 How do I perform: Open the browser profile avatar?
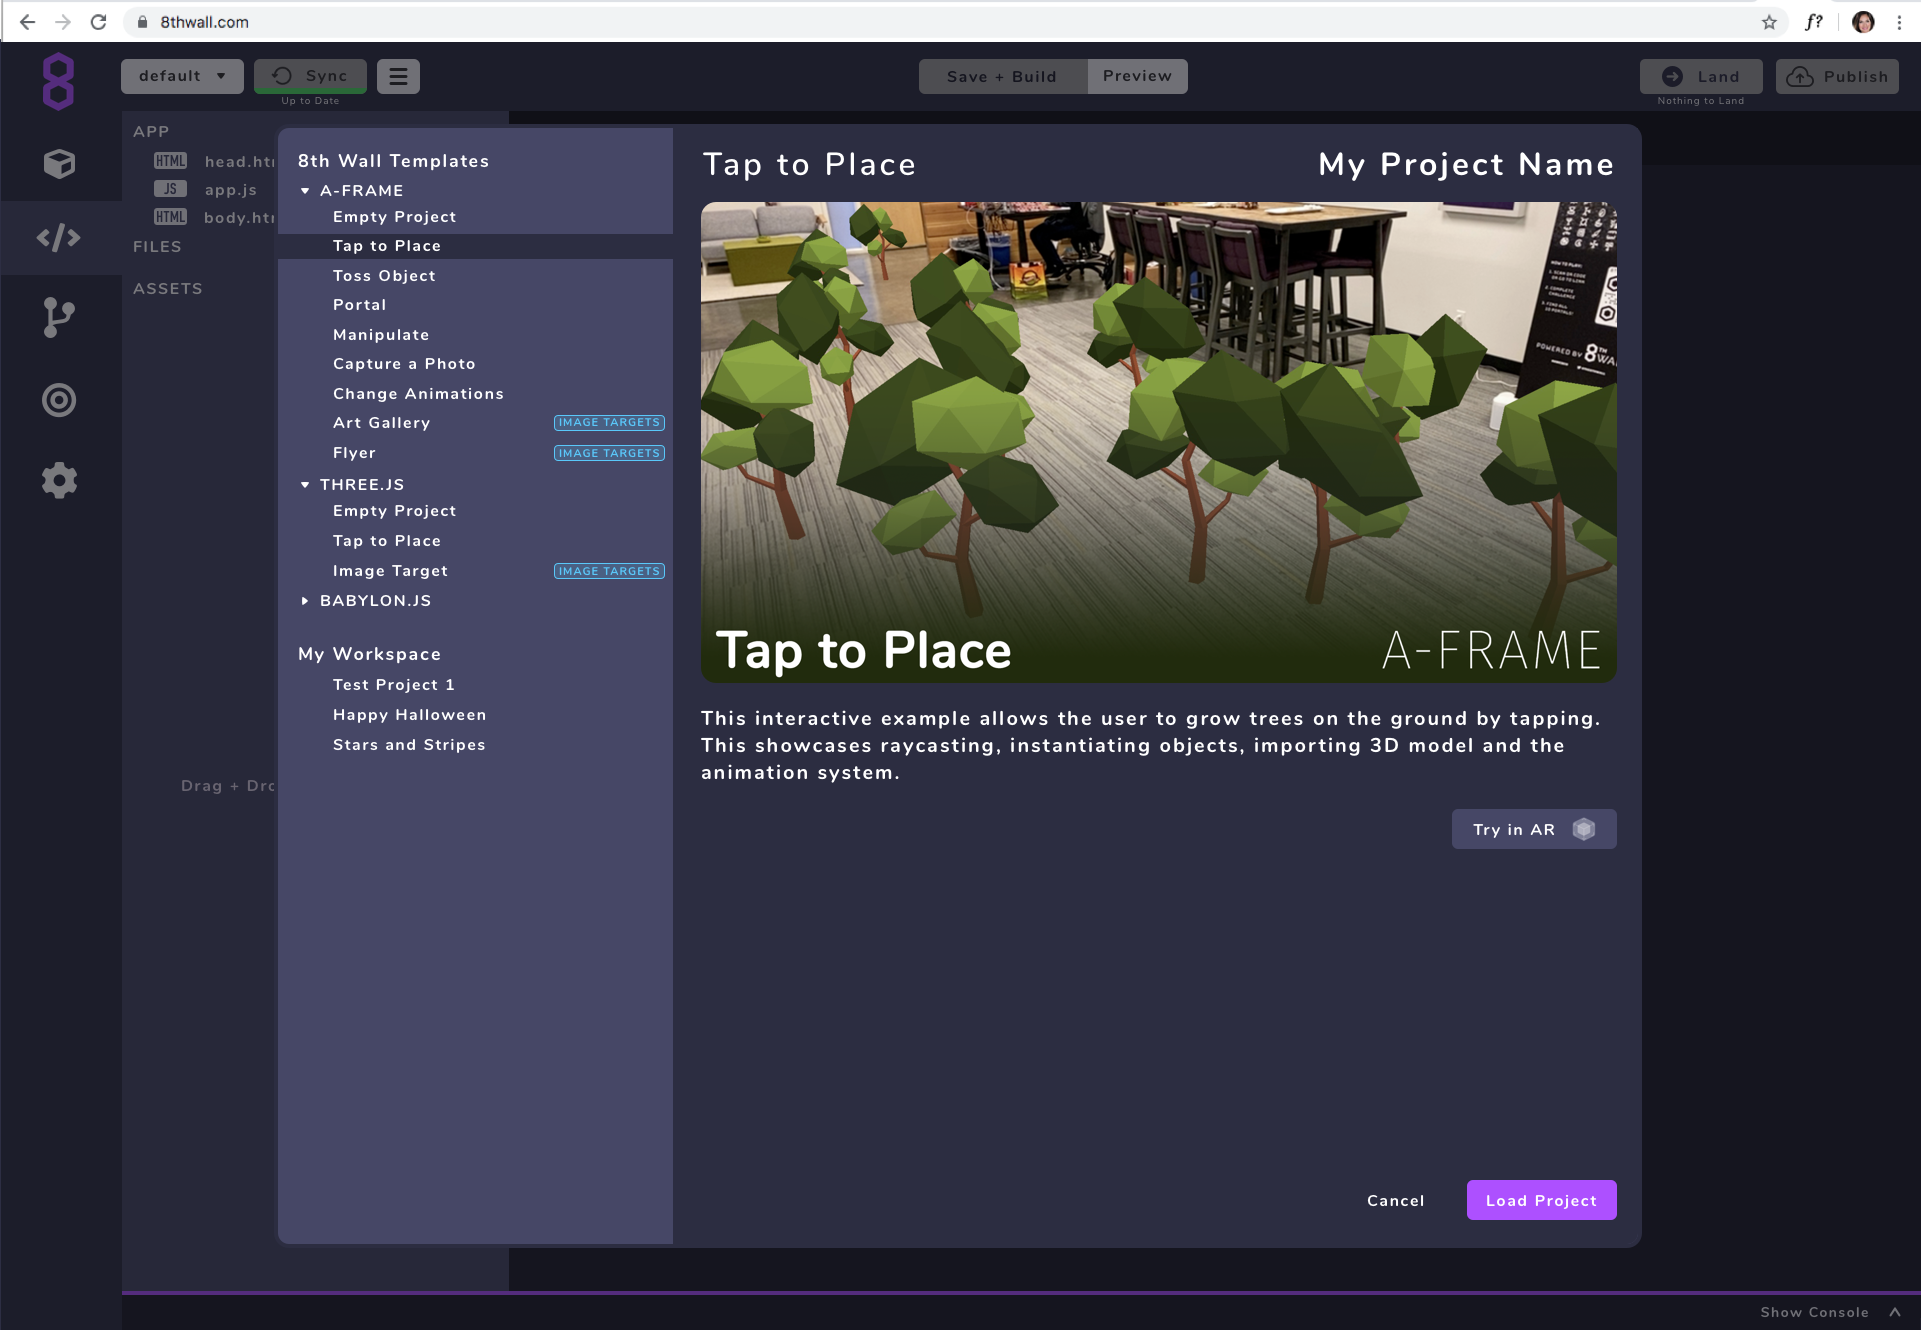[x=1863, y=22]
